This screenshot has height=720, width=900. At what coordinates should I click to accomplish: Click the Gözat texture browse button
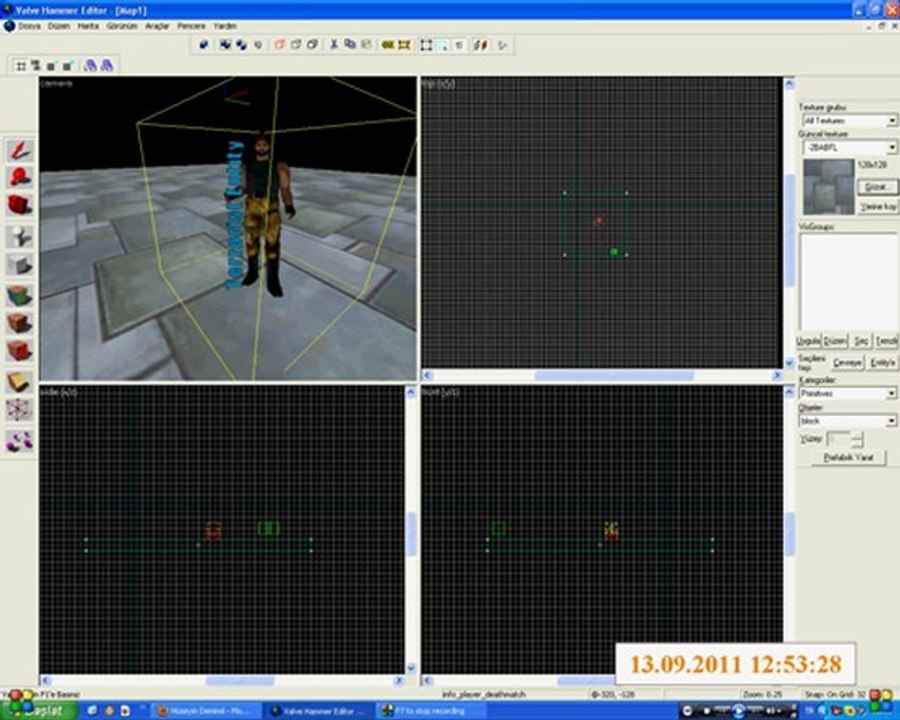coord(878,187)
